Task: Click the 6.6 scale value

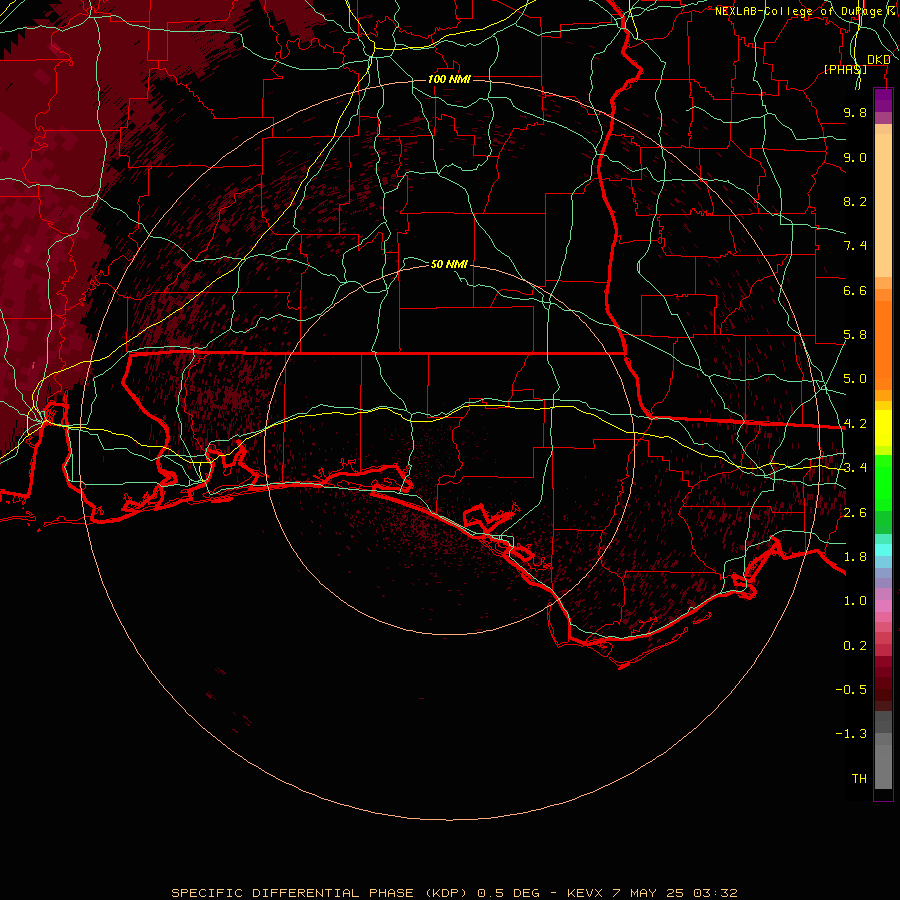Action: click(855, 290)
